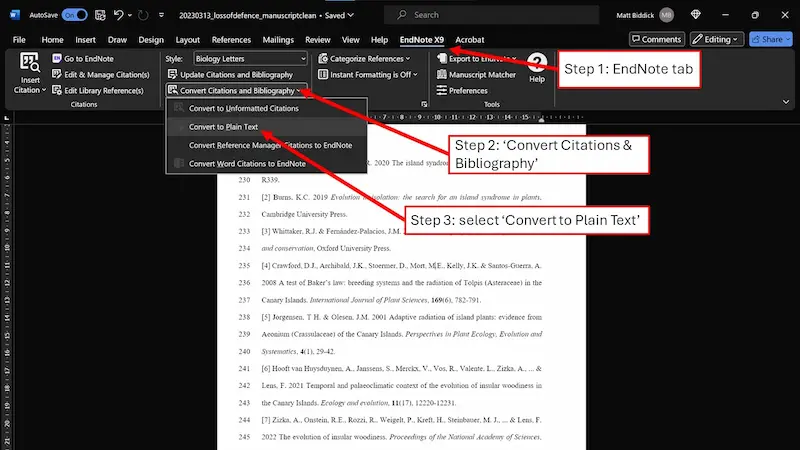Click Update Citations and Bibliography button
The height and width of the screenshot is (450, 800).
(230, 74)
